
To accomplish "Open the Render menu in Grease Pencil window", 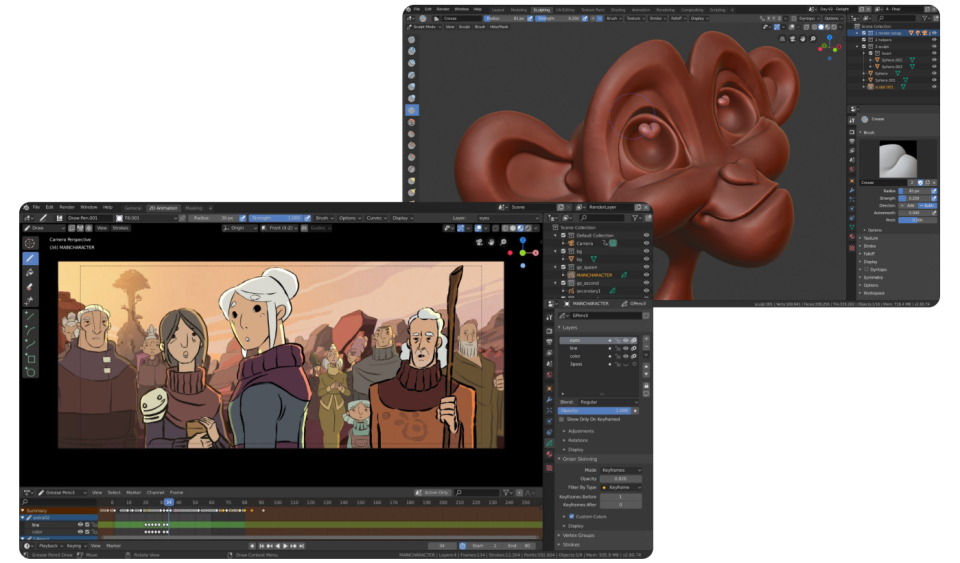I will coord(67,207).
